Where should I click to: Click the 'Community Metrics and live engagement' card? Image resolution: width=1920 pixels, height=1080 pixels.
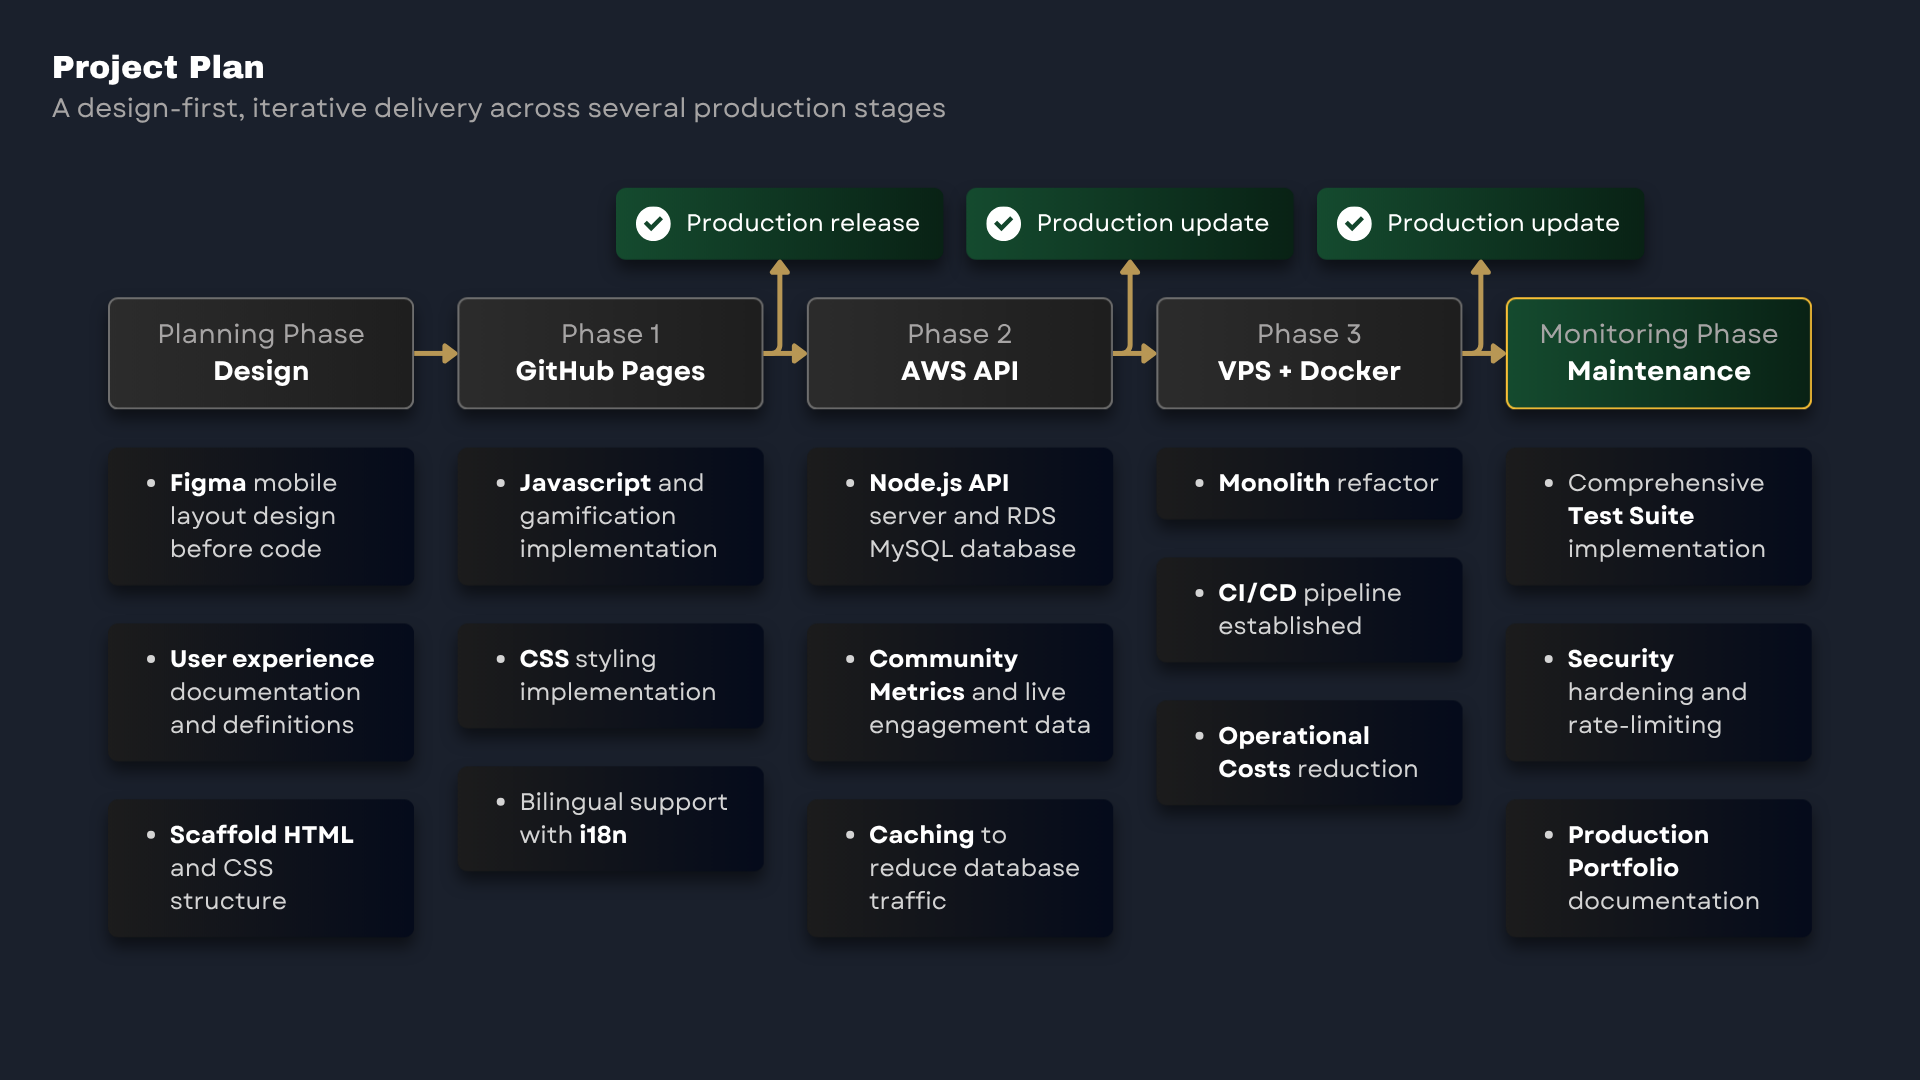point(960,692)
